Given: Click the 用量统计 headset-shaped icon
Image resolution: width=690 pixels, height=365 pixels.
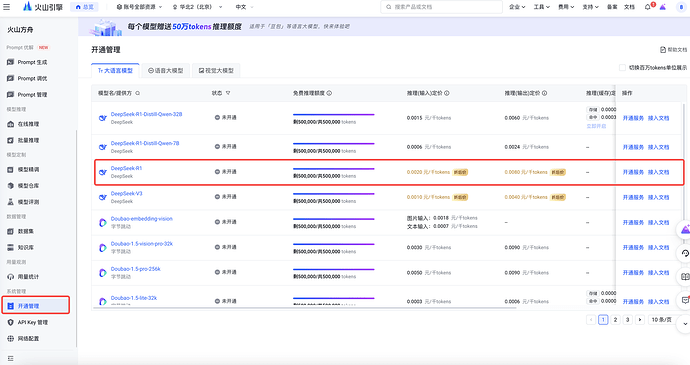Looking at the screenshot, I should point(11,277).
